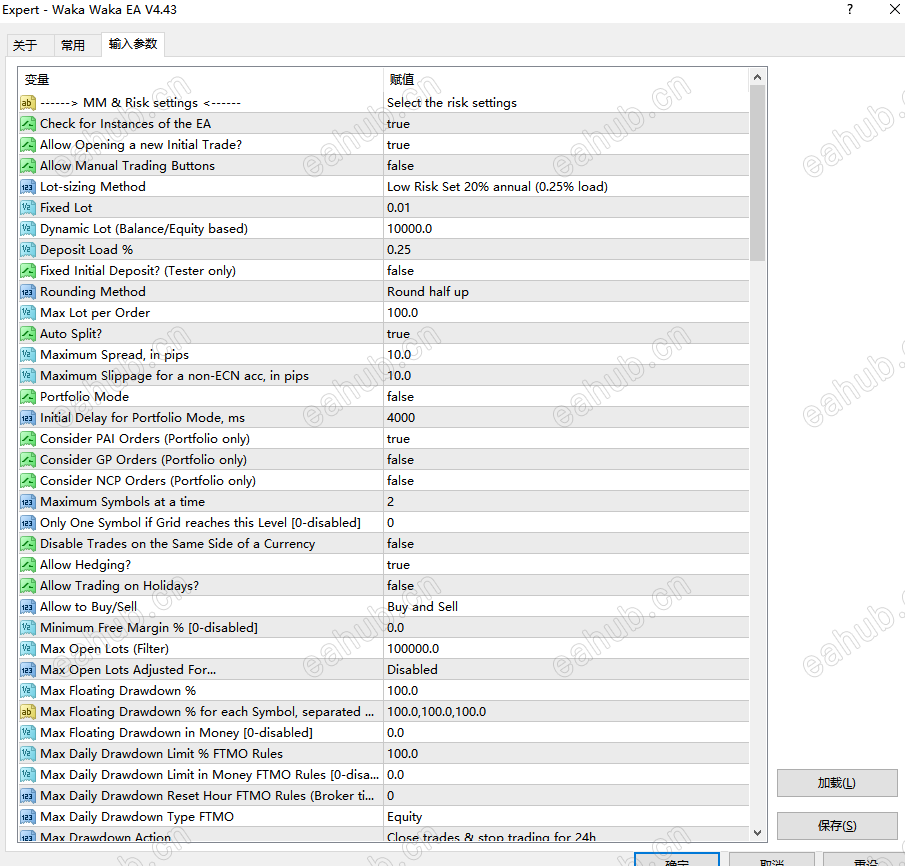Click the icon next to Max Lot per Order

pos(28,313)
